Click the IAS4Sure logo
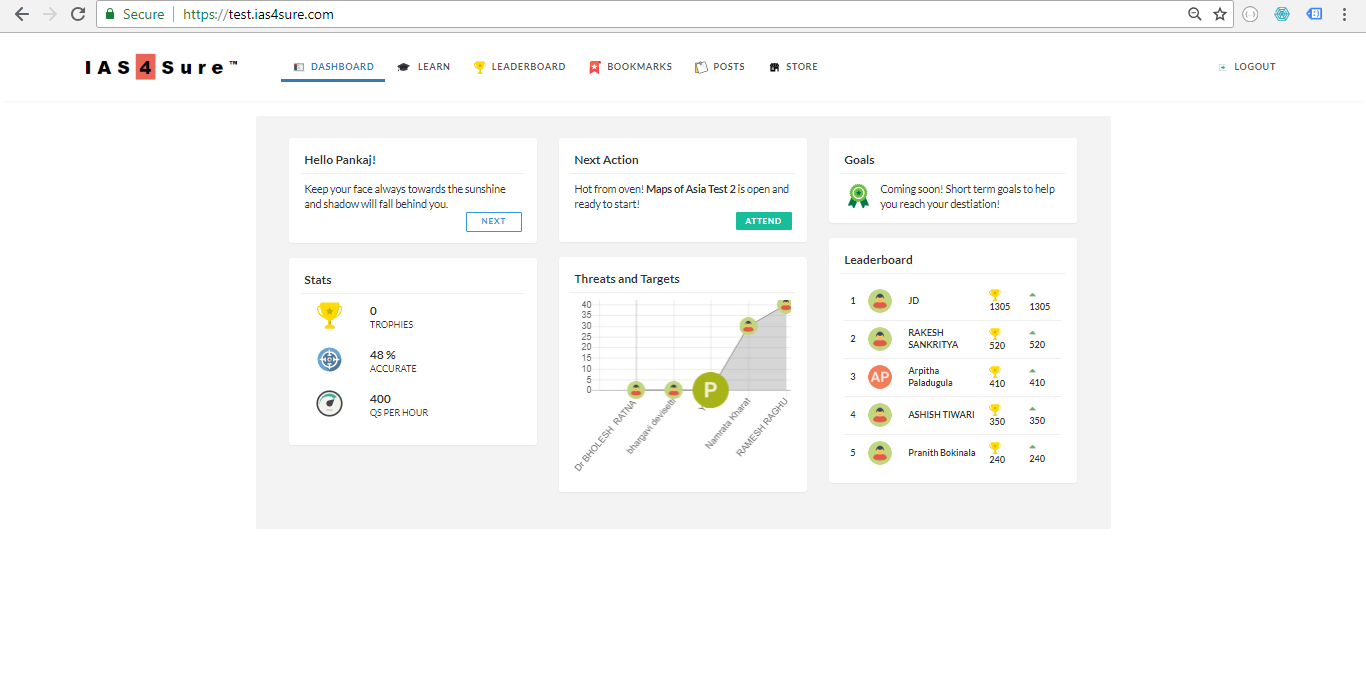Screen dimensions: 1366x693 (x=162, y=67)
